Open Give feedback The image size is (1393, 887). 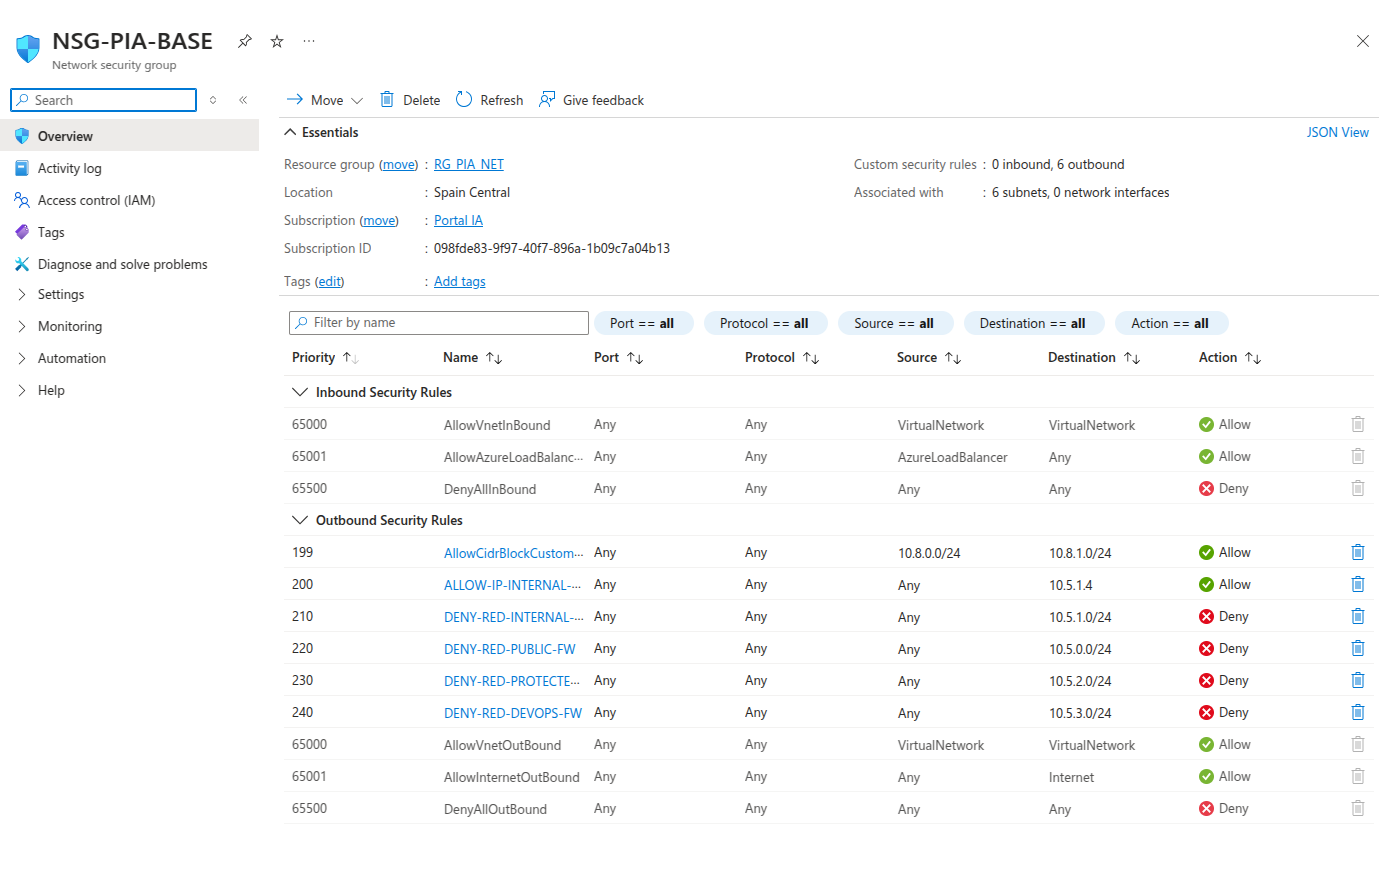point(591,100)
